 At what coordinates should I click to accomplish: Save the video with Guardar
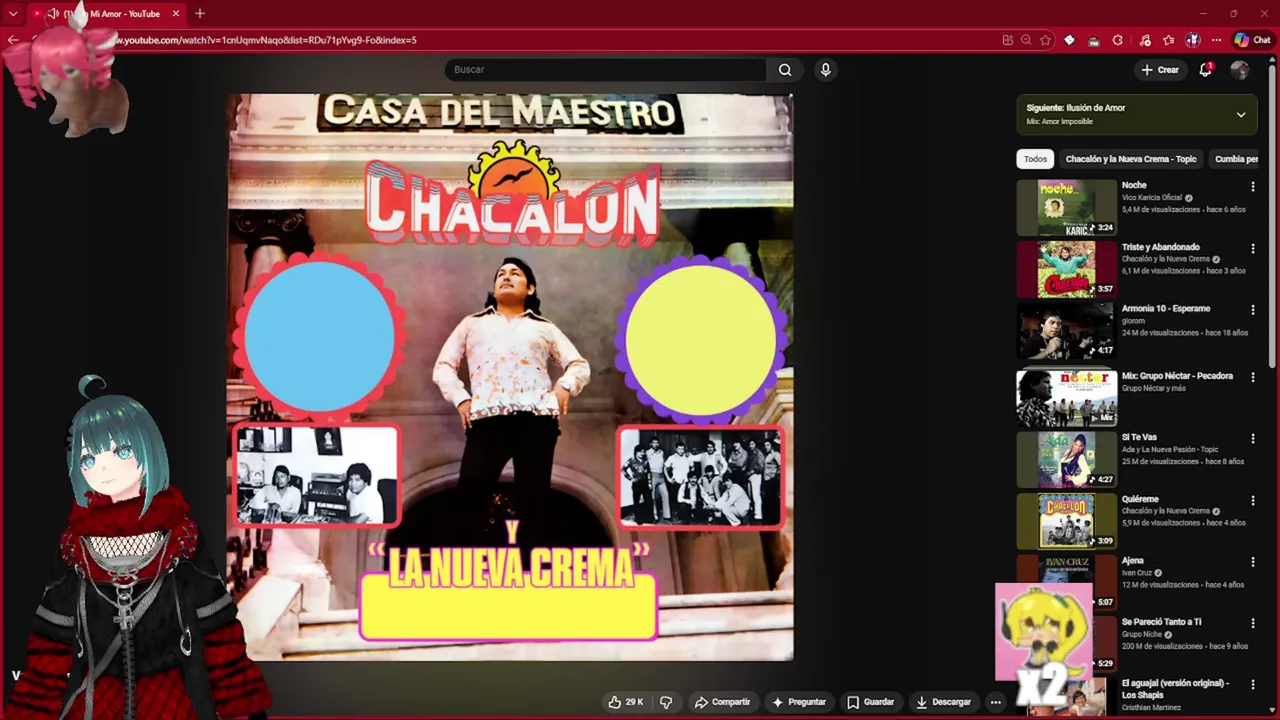click(870, 702)
